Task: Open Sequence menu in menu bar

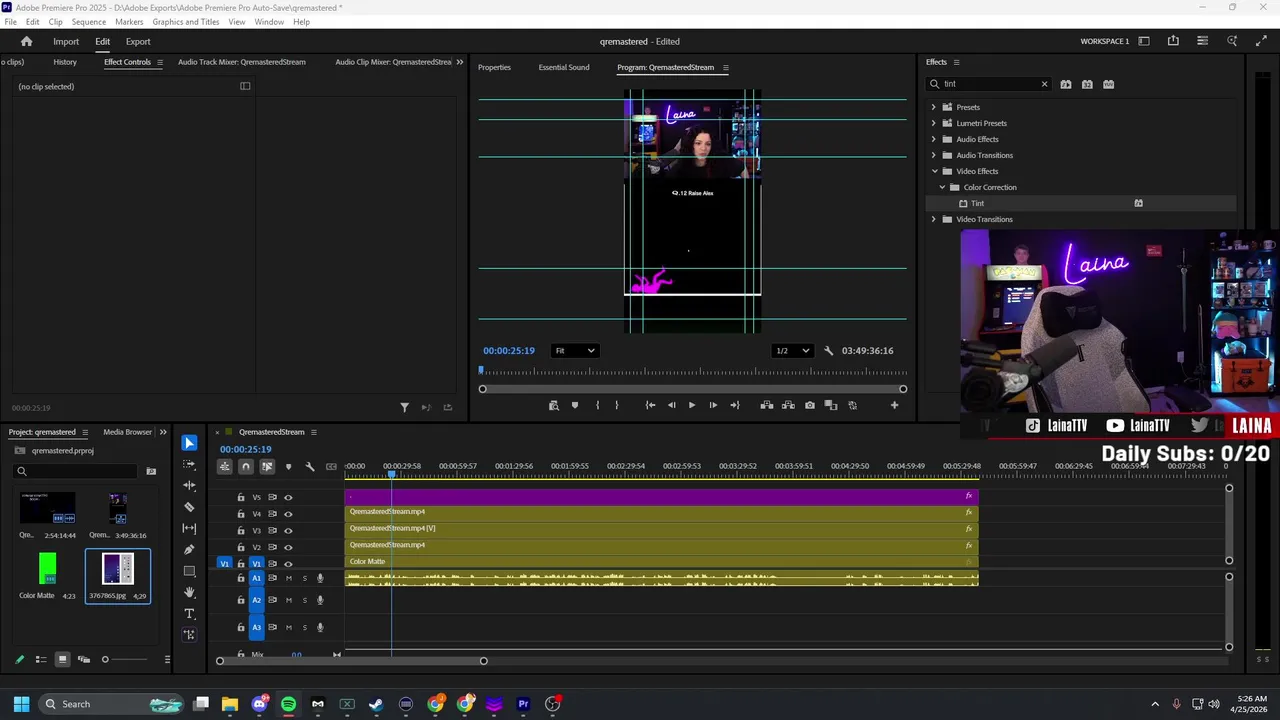Action: [88, 22]
